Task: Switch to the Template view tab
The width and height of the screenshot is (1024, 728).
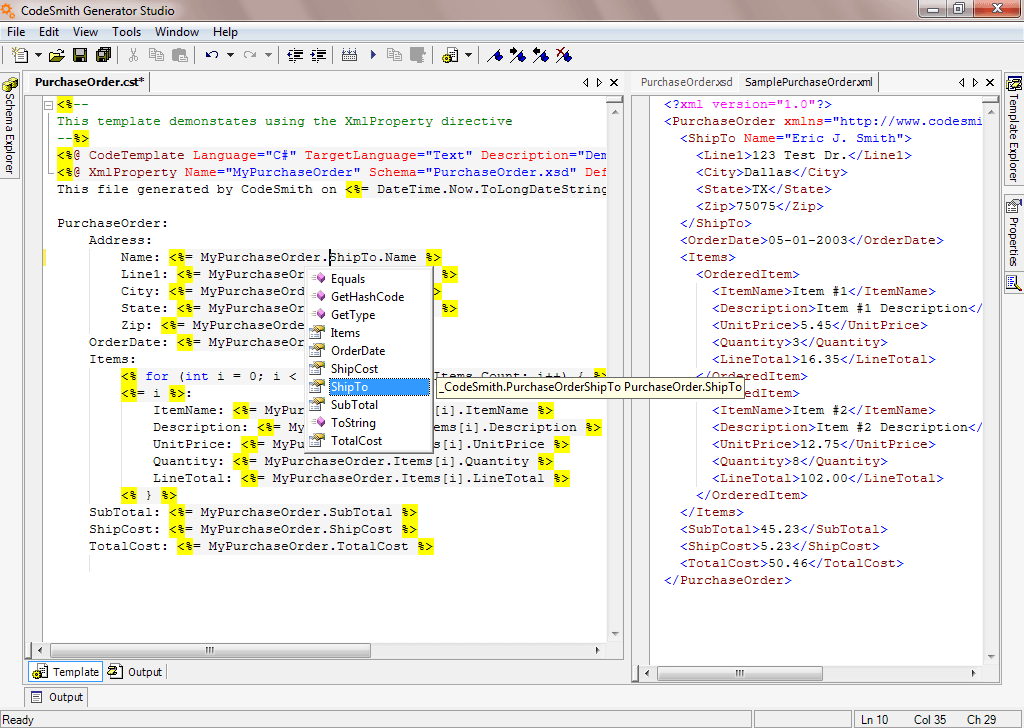Action: 65,672
